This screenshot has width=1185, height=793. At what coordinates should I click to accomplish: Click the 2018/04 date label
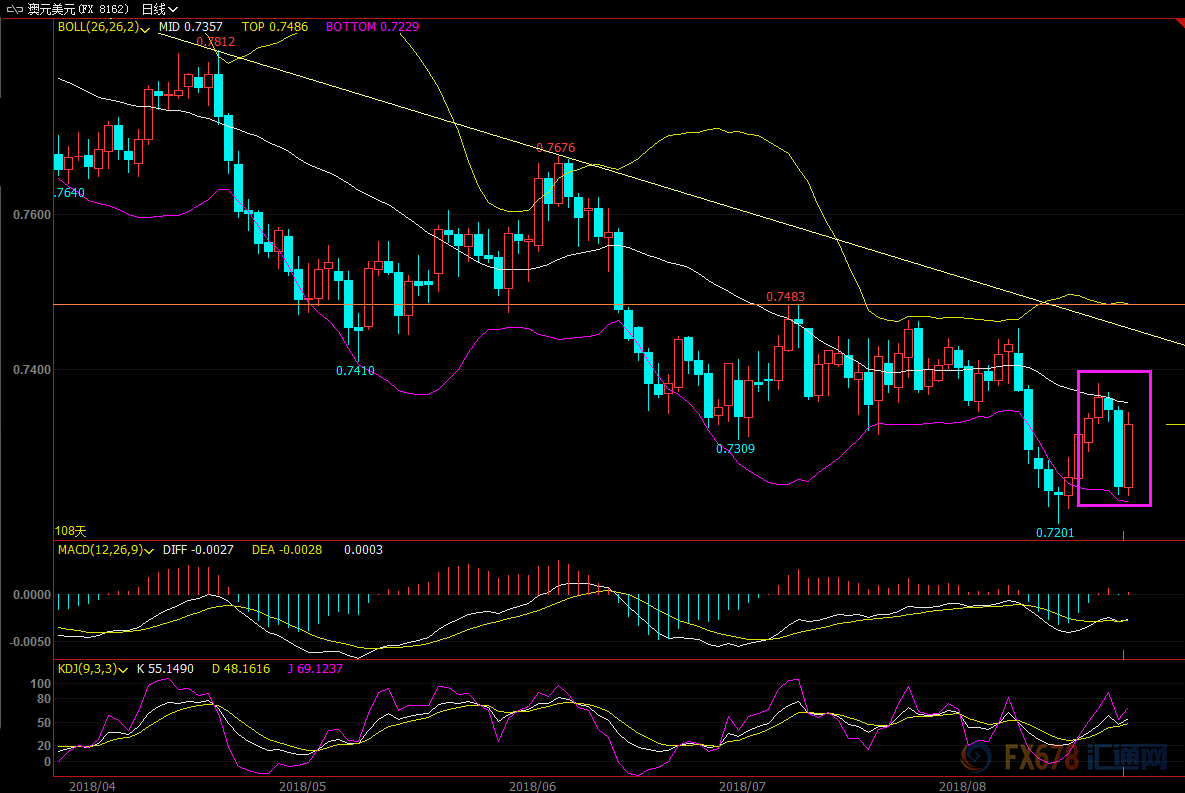point(92,786)
